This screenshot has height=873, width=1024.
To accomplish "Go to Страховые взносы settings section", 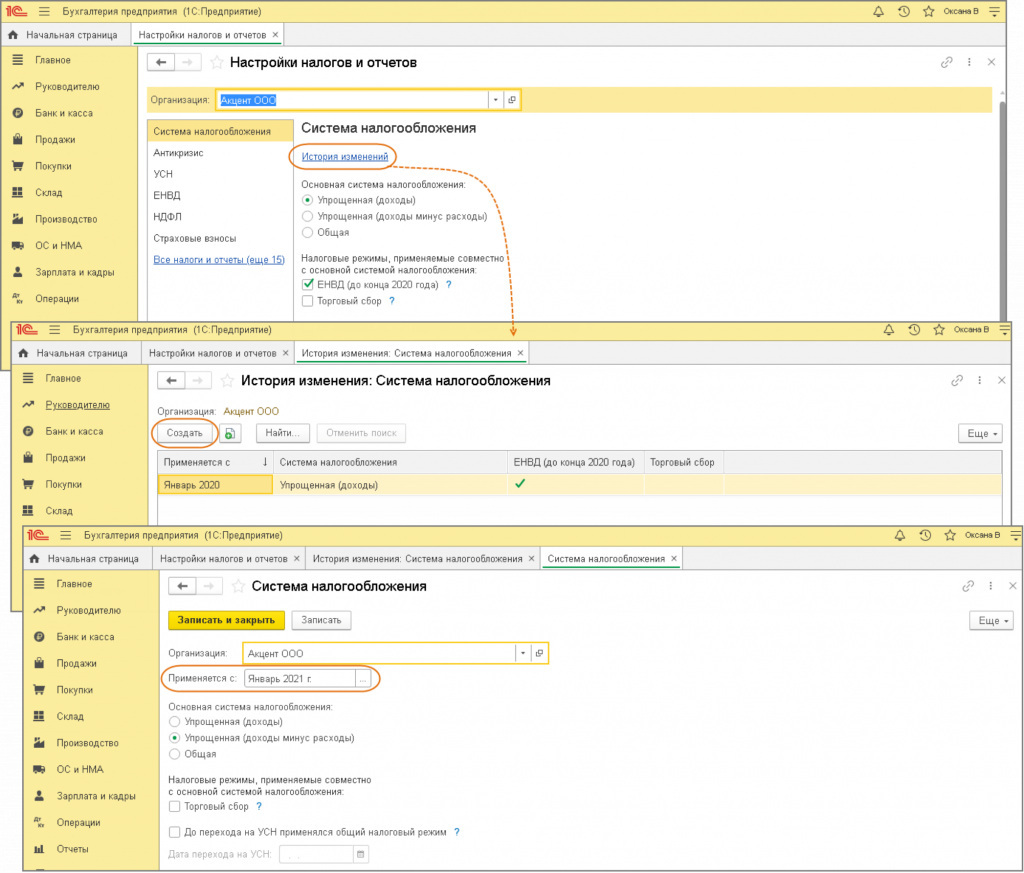I will click(194, 239).
